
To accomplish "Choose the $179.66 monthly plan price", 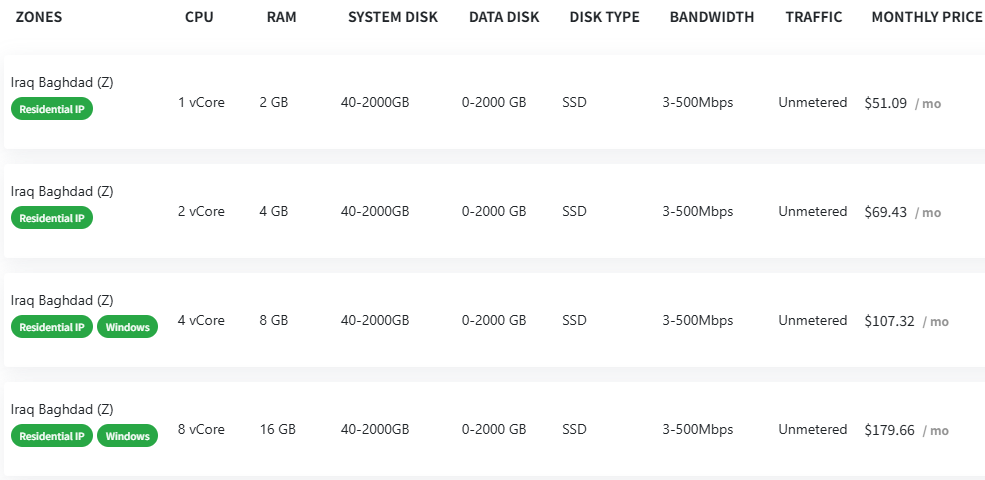I will click(x=890, y=430).
